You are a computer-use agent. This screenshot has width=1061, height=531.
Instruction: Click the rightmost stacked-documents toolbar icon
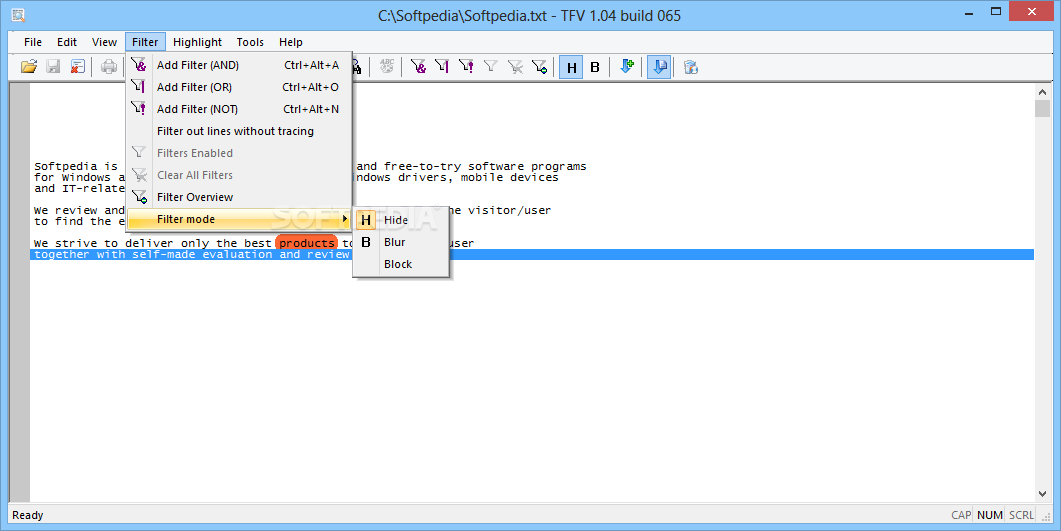(690, 67)
